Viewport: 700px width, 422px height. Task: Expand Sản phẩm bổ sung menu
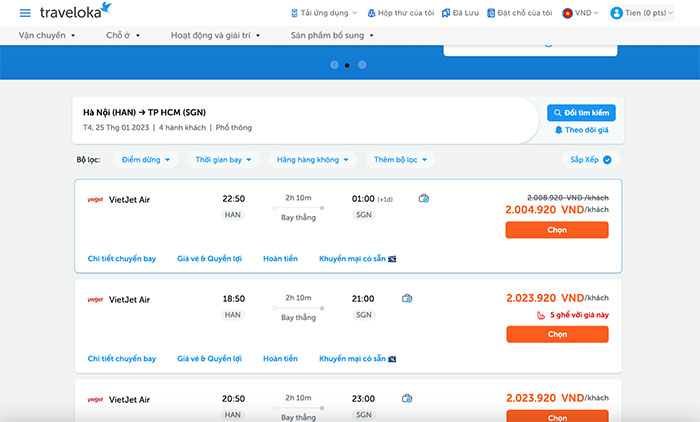point(332,35)
